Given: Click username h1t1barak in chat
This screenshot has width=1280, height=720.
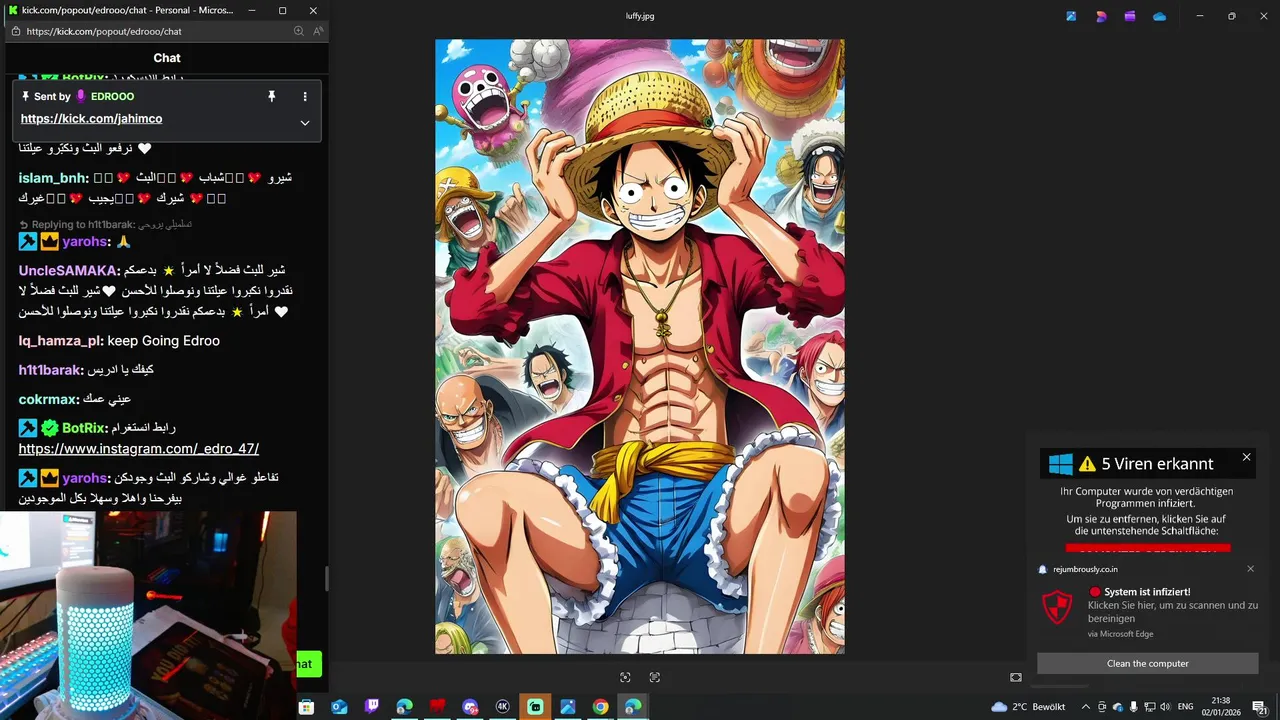Looking at the screenshot, I should (48, 370).
